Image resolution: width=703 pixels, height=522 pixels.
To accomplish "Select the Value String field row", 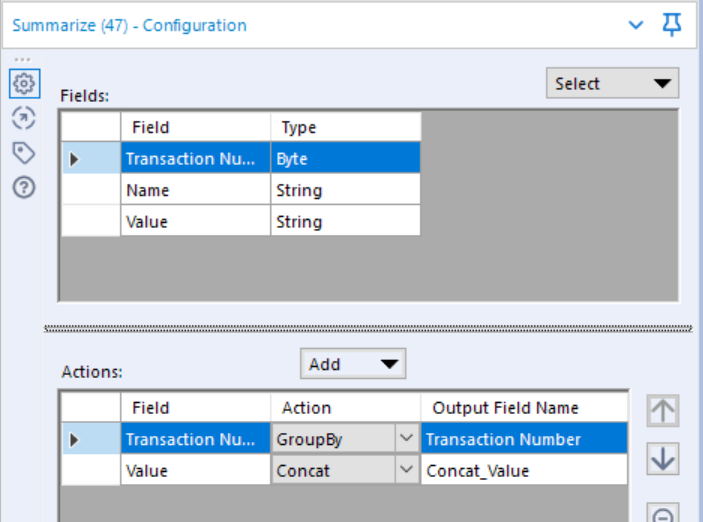I will 241,222.
